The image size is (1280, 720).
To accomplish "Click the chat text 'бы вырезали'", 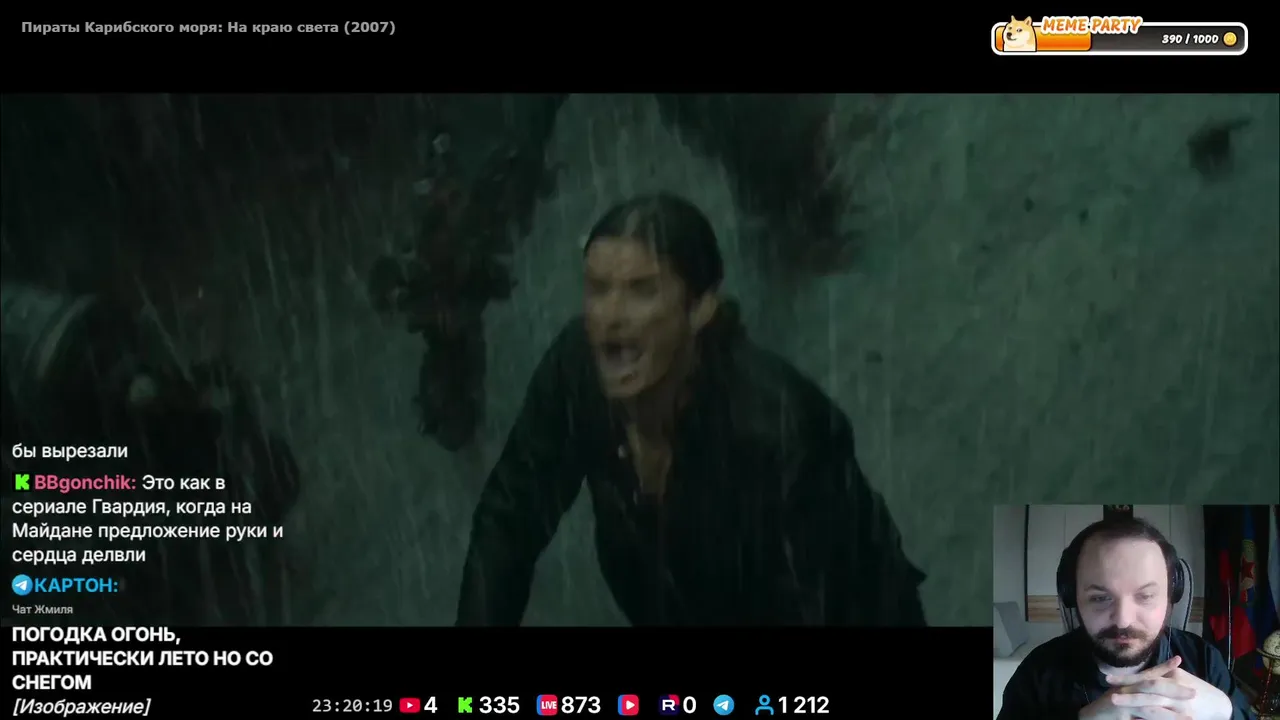I will click(70, 451).
